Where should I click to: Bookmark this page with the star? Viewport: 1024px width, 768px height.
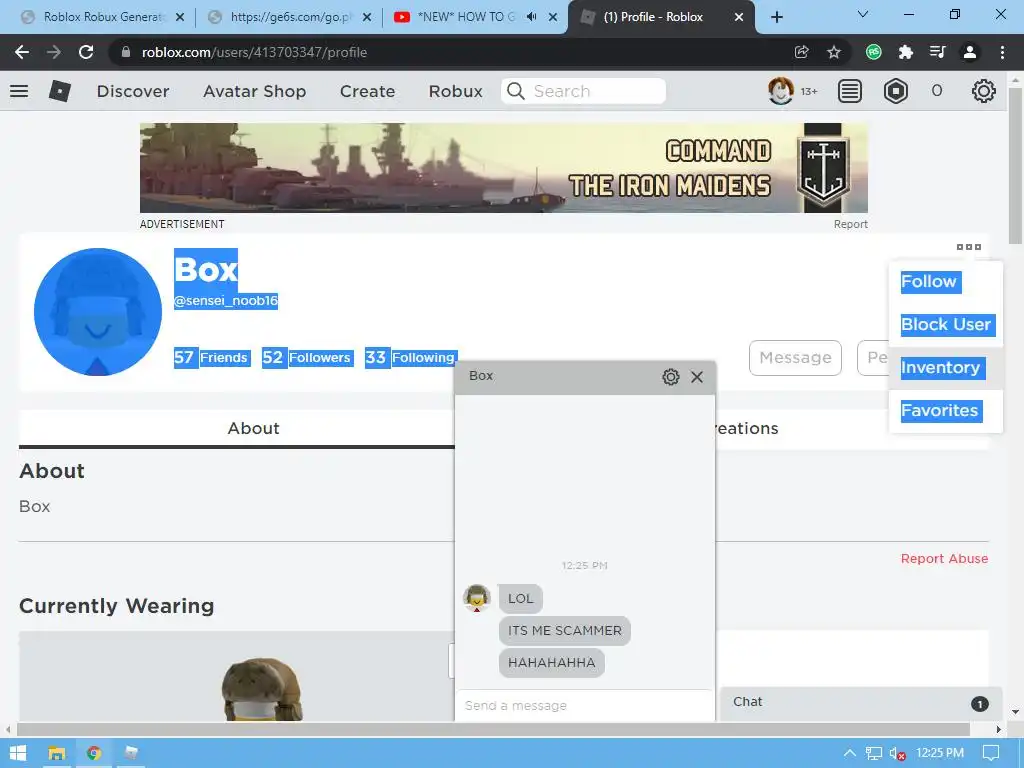833,52
